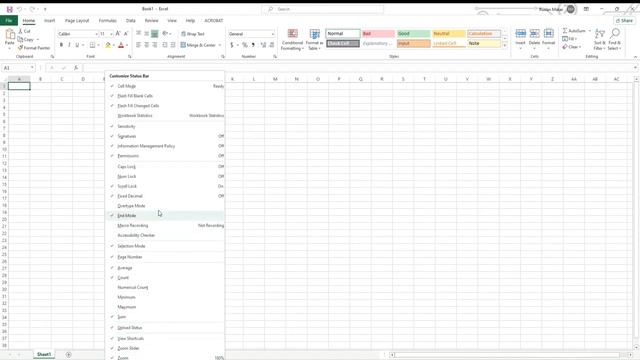
Task: Toggle italic formatting
Action: pyautogui.click(x=69, y=45)
